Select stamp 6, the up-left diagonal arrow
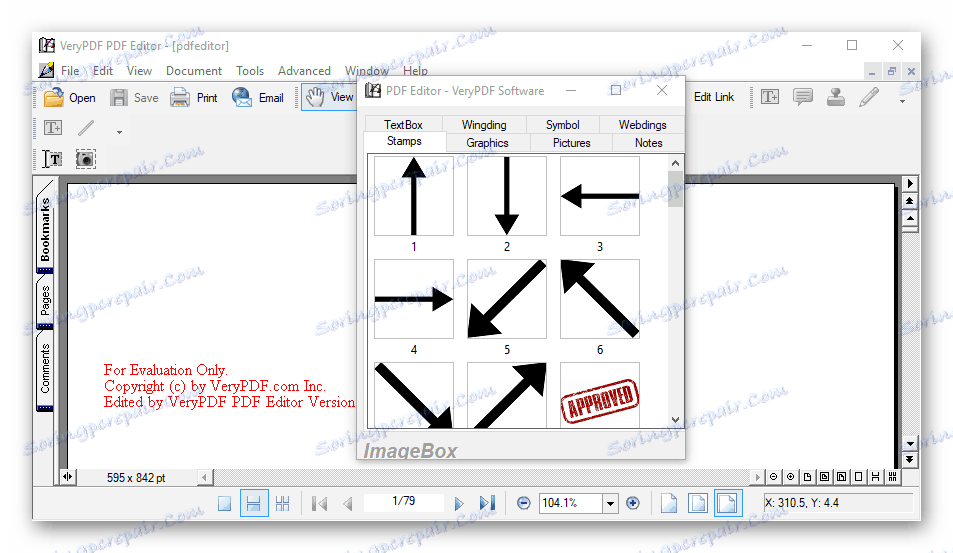 tap(600, 299)
